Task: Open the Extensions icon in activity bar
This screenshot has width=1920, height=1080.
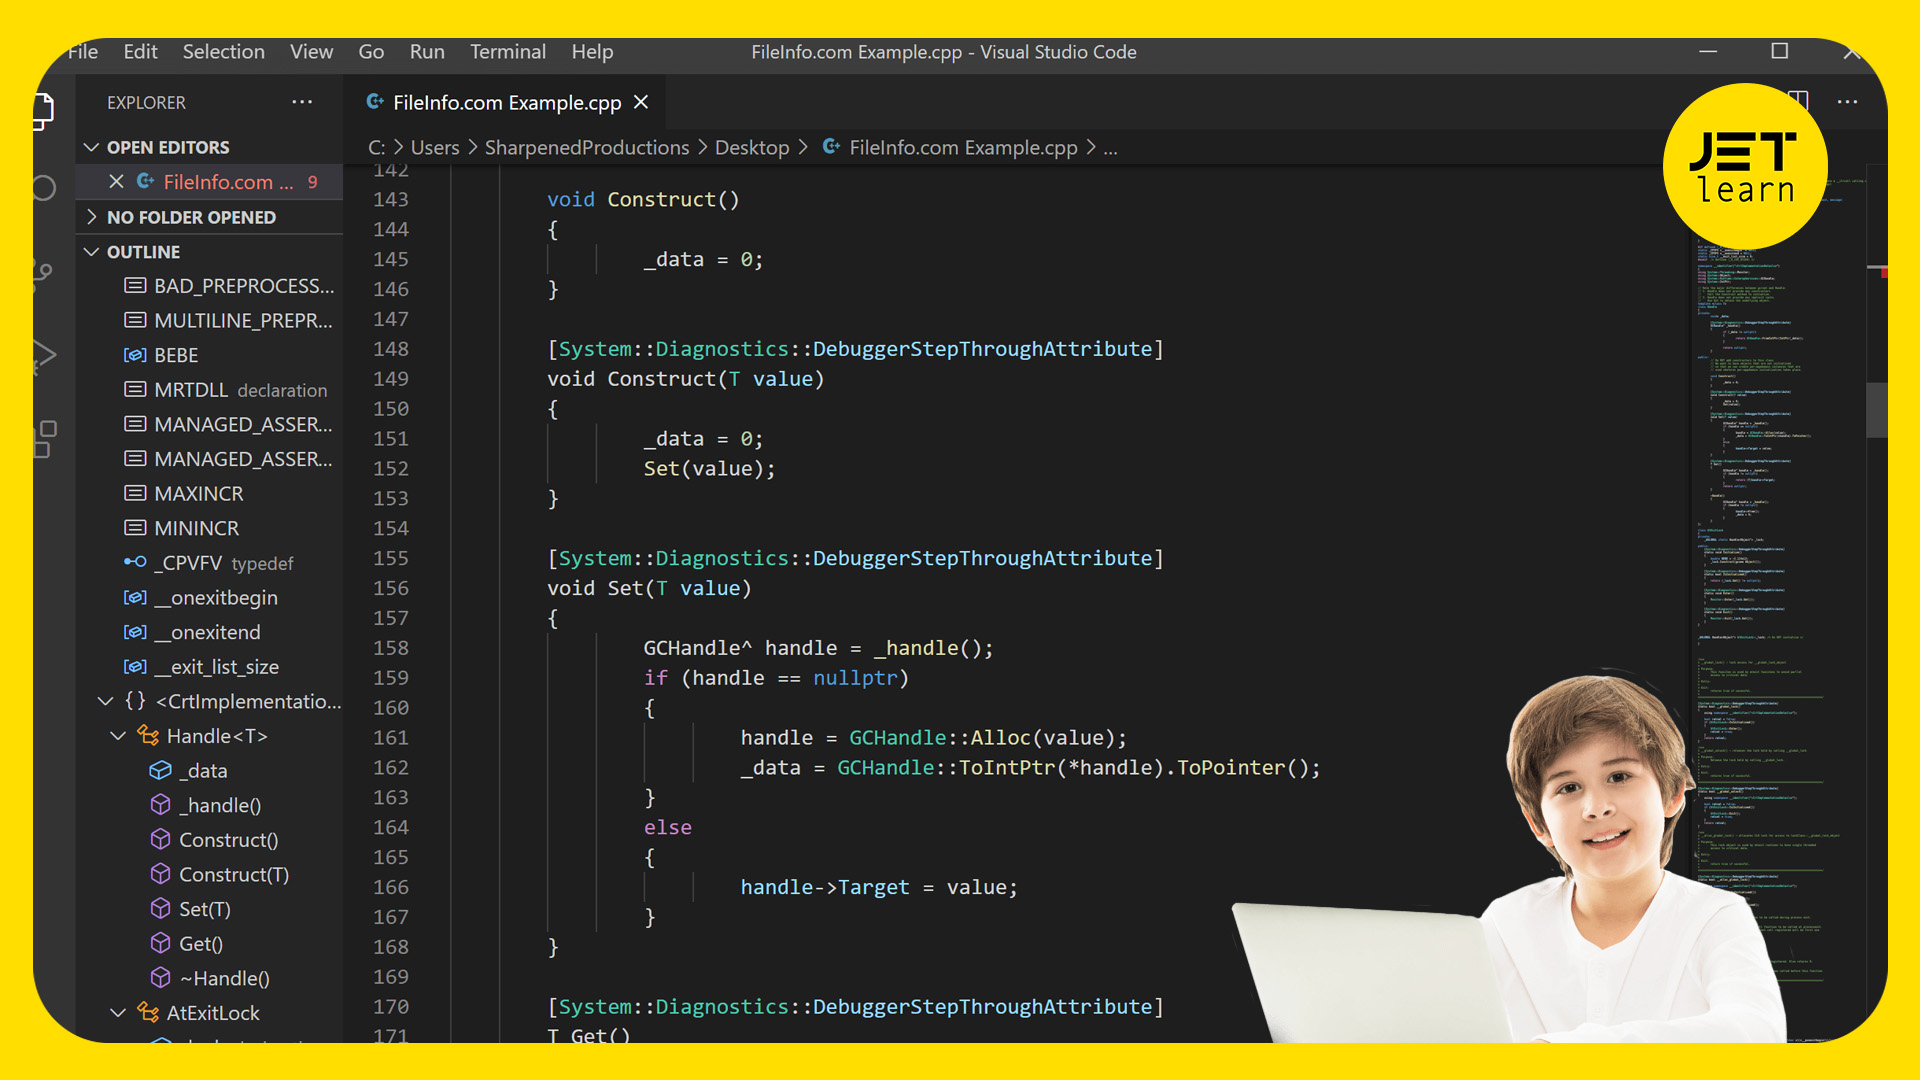Action: (x=44, y=438)
